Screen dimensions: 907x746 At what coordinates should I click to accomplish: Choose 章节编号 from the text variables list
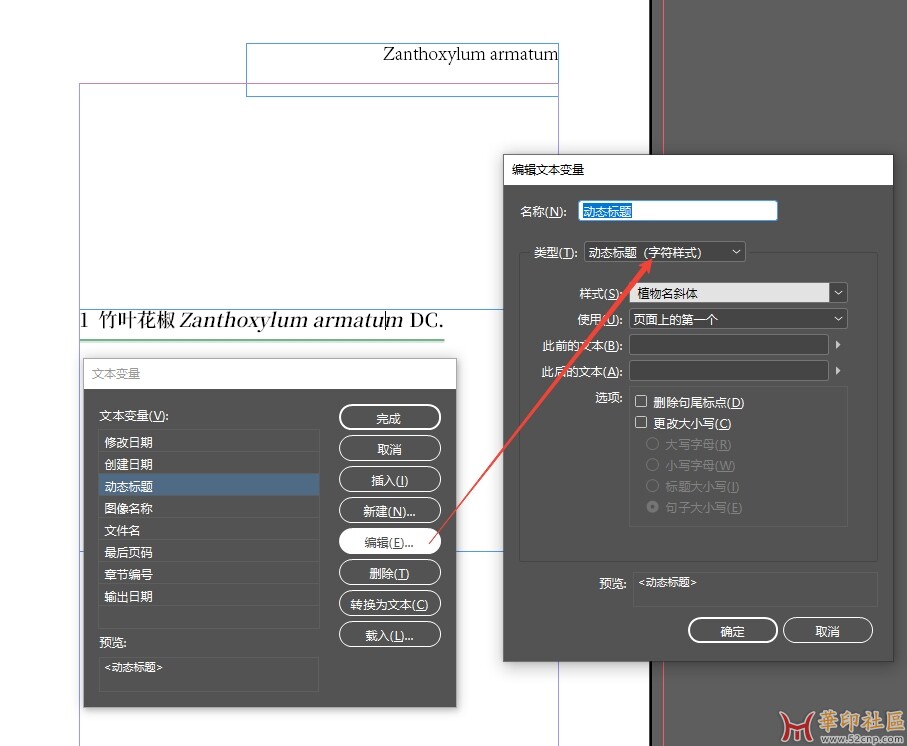209,574
